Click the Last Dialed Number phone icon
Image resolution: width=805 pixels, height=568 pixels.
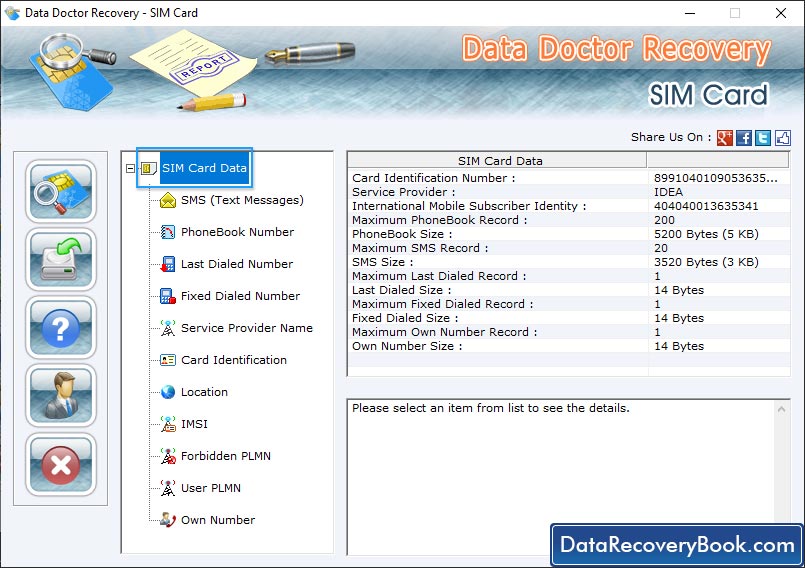pos(168,264)
